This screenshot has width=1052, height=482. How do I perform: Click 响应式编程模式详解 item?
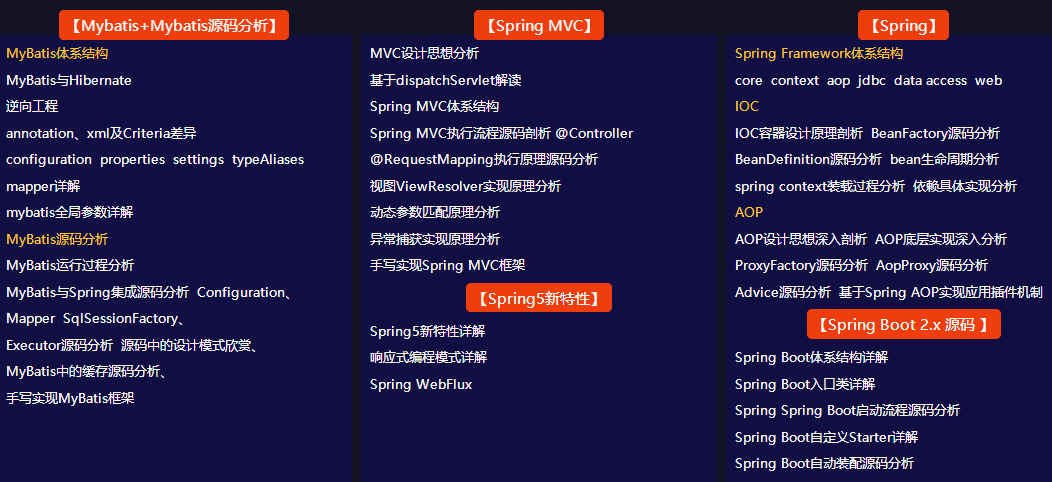428,357
